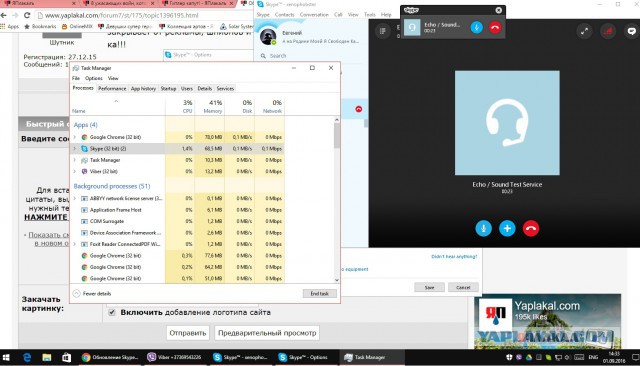Click the add participant plus button

(x=507, y=228)
